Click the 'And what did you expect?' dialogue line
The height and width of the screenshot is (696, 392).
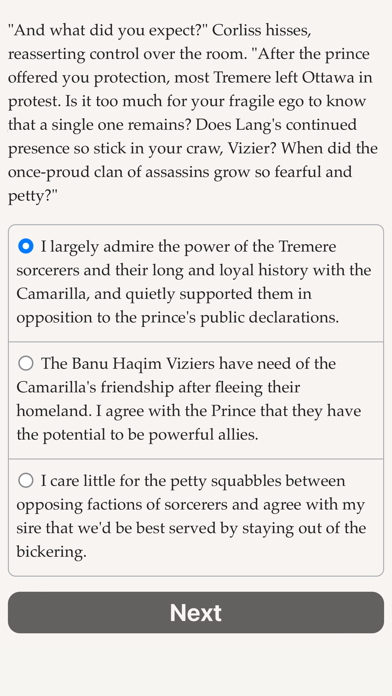160,31
